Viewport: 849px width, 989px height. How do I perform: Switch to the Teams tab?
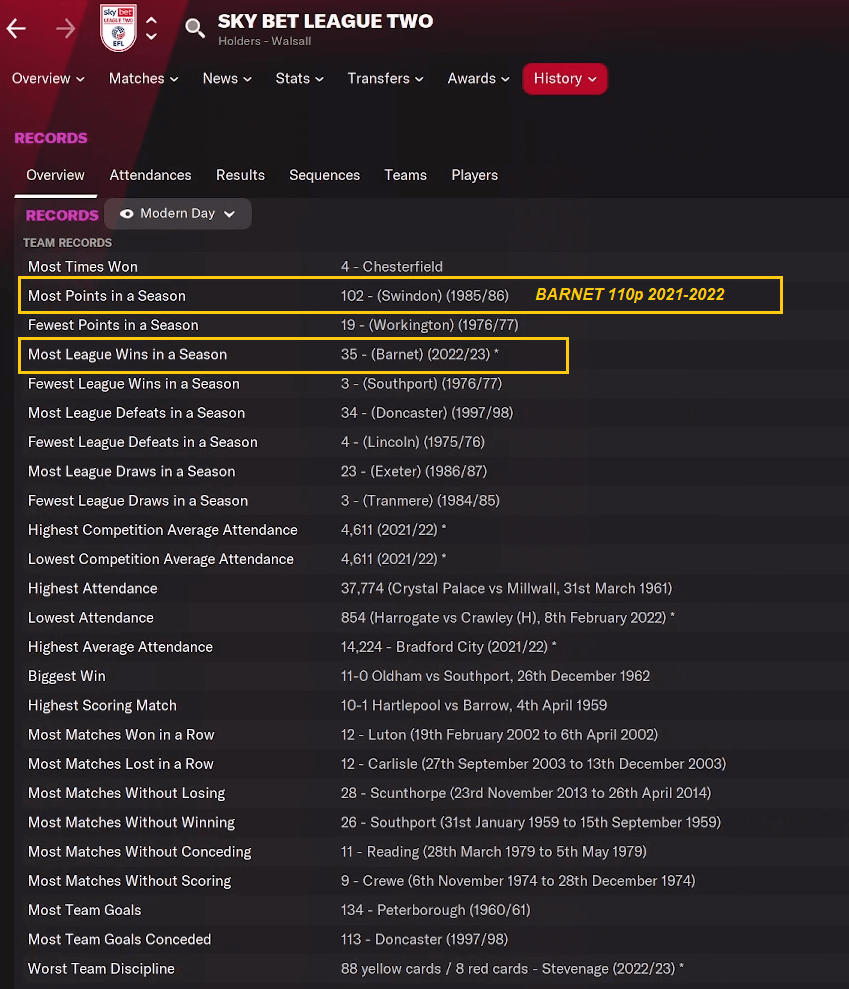[x=406, y=175]
